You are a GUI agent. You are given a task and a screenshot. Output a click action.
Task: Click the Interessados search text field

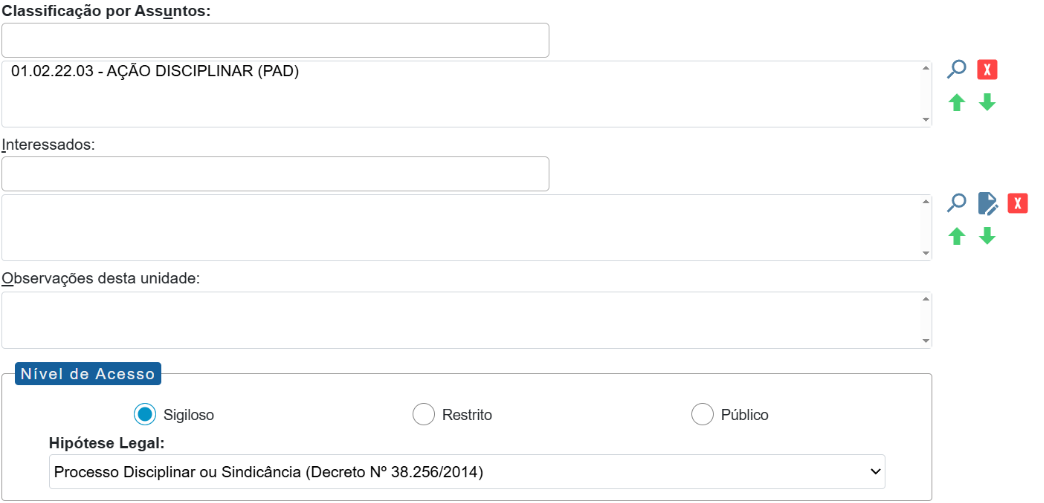[x=276, y=174]
